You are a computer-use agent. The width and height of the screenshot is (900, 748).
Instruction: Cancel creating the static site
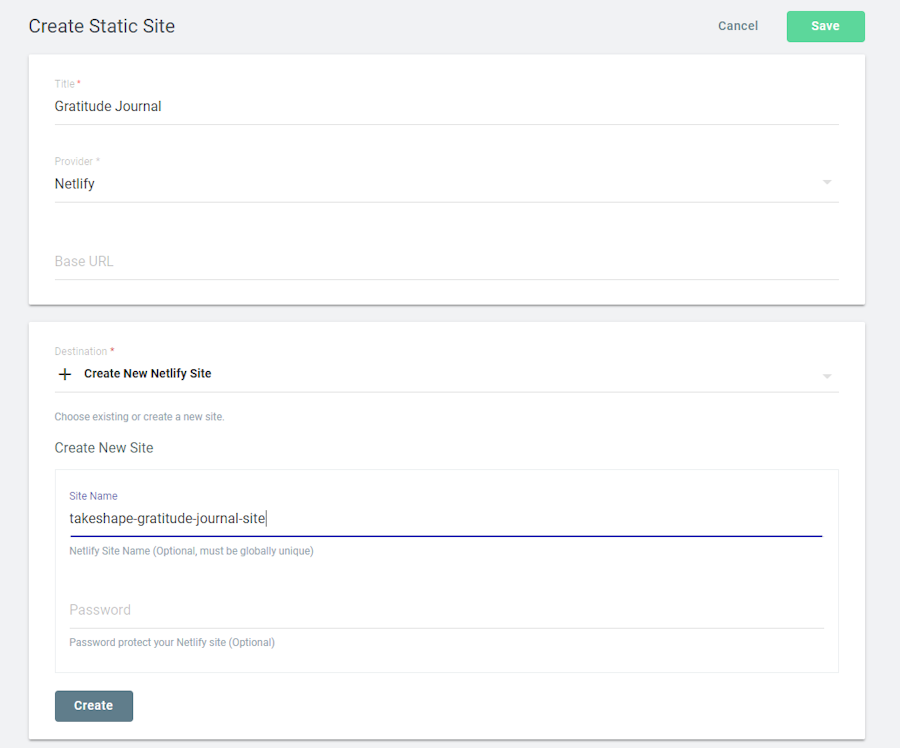[x=738, y=26]
